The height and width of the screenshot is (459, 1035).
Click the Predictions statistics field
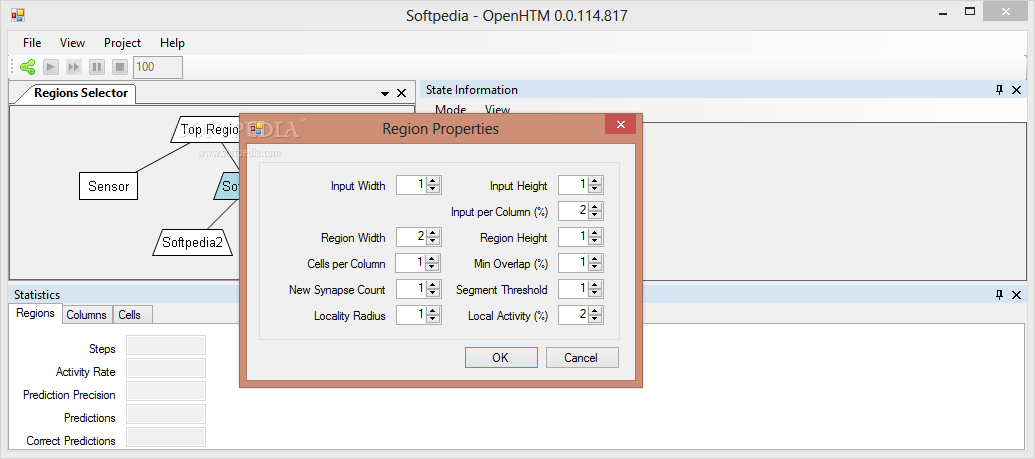[x=166, y=414]
